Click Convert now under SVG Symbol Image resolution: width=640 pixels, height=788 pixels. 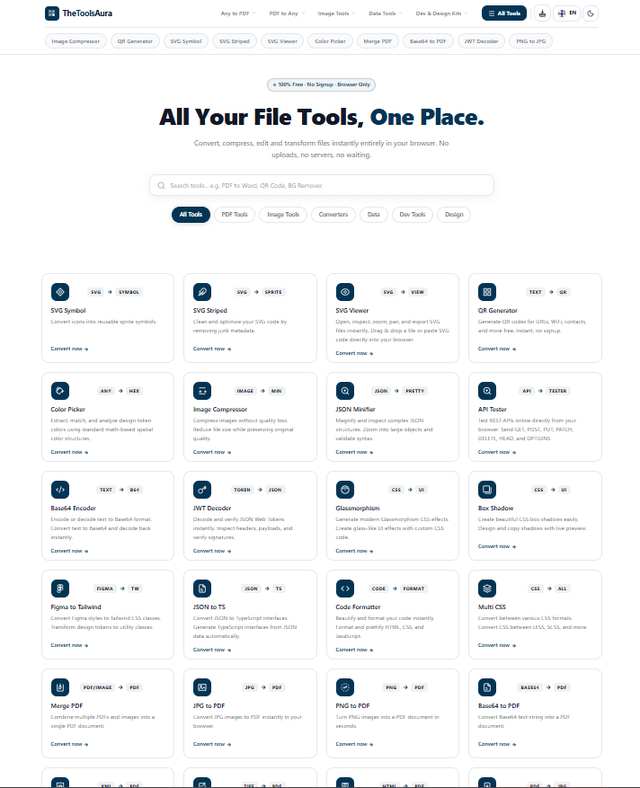pos(69,349)
